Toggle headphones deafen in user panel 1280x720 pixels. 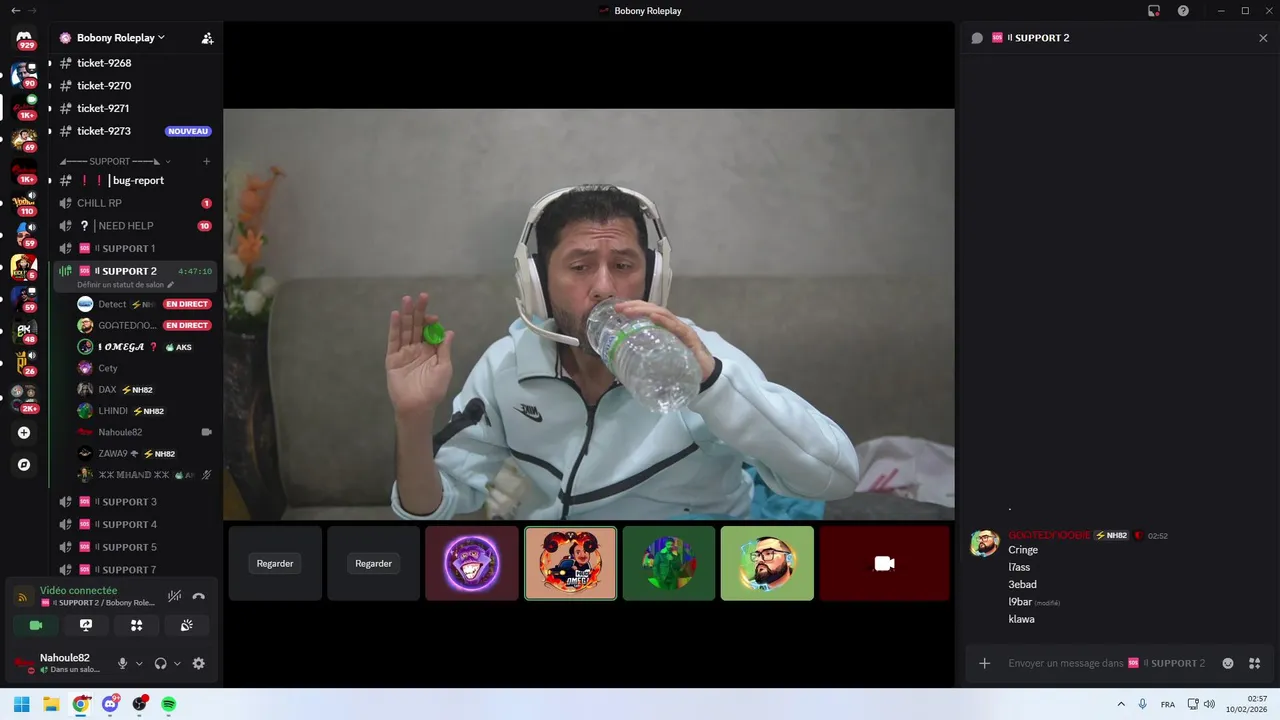[x=161, y=663]
